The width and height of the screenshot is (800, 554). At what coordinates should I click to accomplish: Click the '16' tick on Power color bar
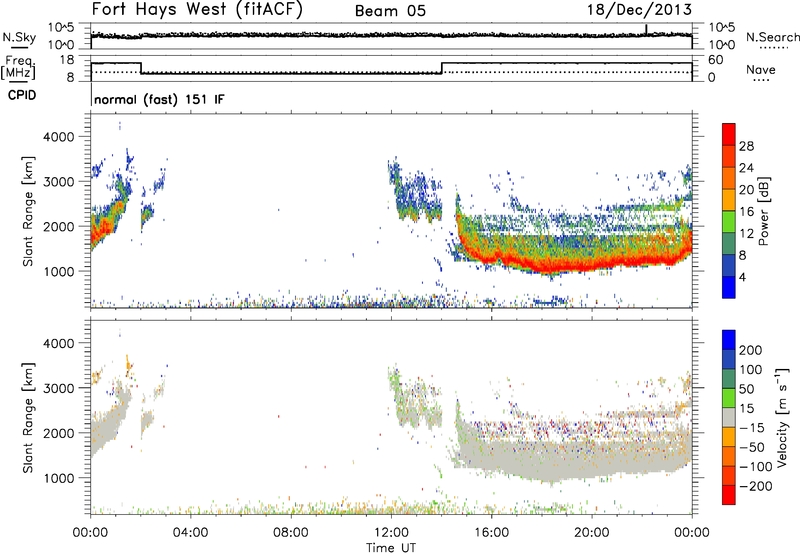click(x=746, y=212)
